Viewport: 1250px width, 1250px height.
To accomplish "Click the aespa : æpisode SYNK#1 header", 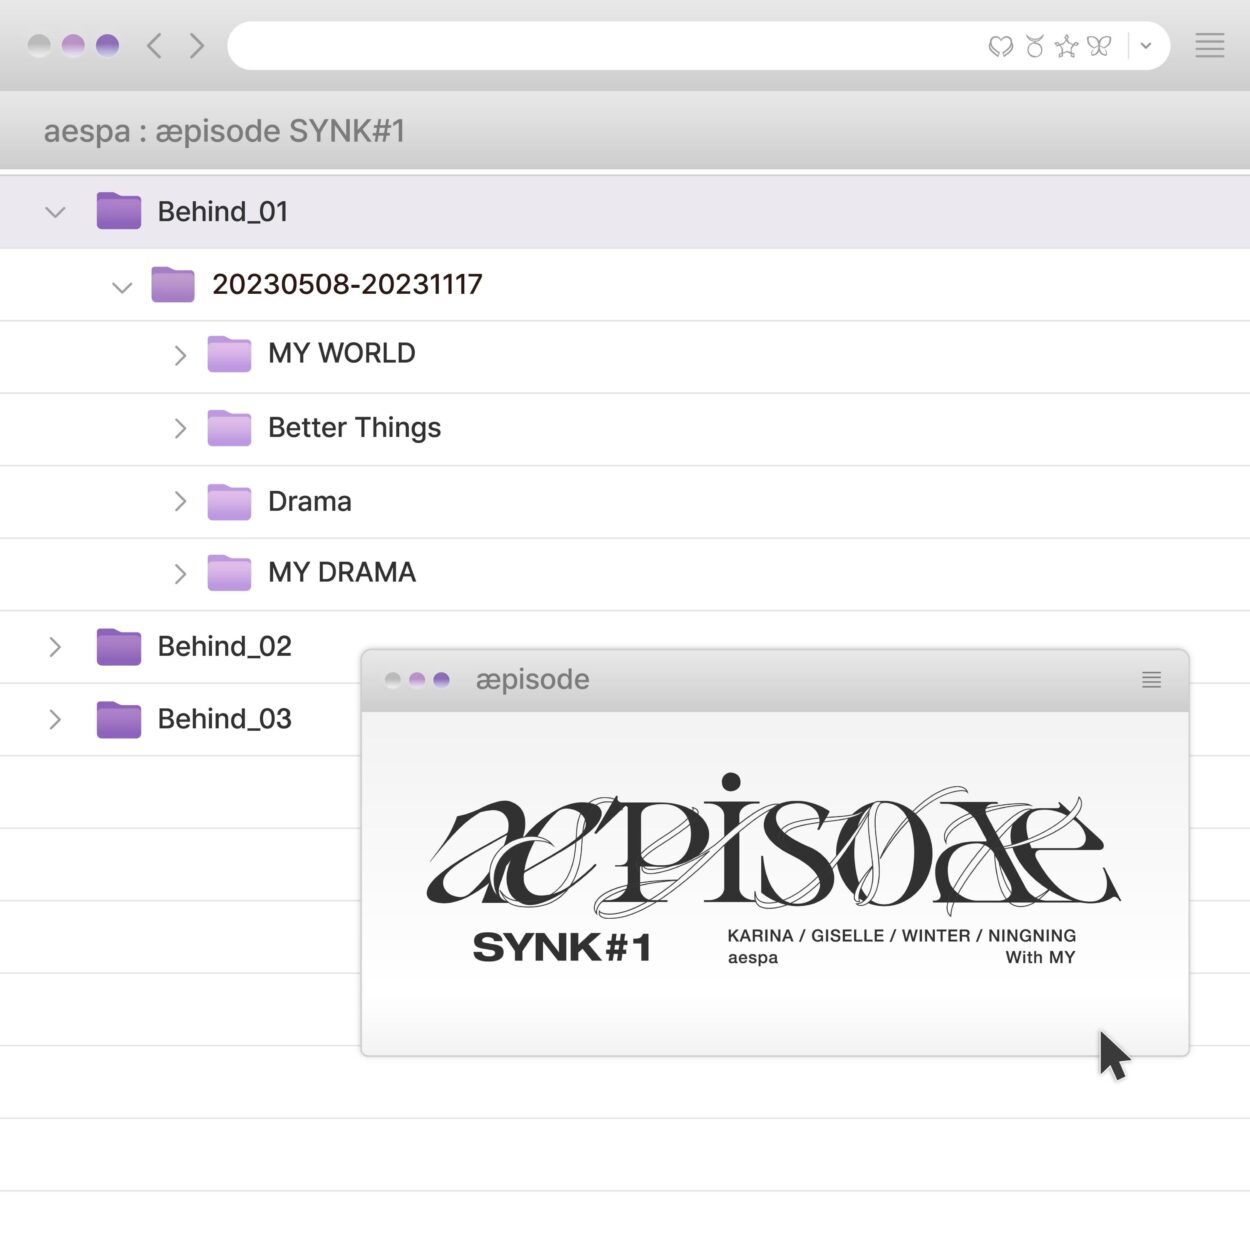I will [223, 131].
